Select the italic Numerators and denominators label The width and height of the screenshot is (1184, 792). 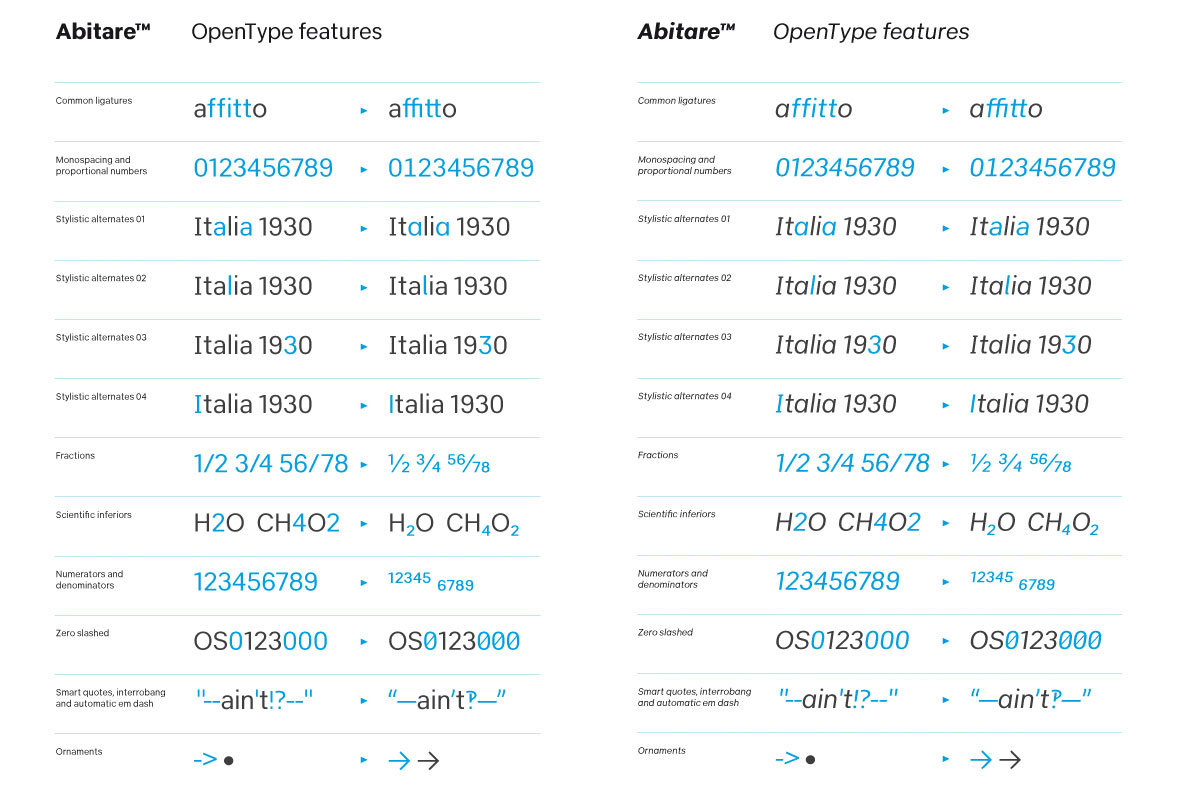pyautogui.click(x=673, y=579)
